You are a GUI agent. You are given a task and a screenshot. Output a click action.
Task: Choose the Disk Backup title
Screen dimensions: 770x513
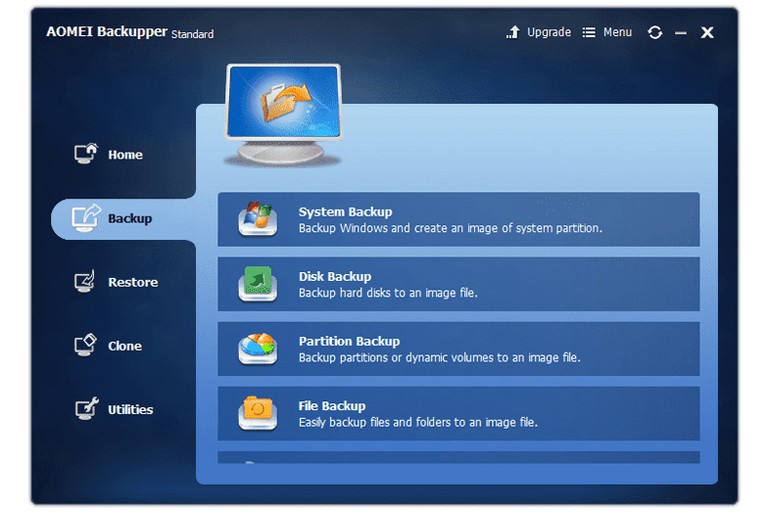pyautogui.click(x=335, y=276)
